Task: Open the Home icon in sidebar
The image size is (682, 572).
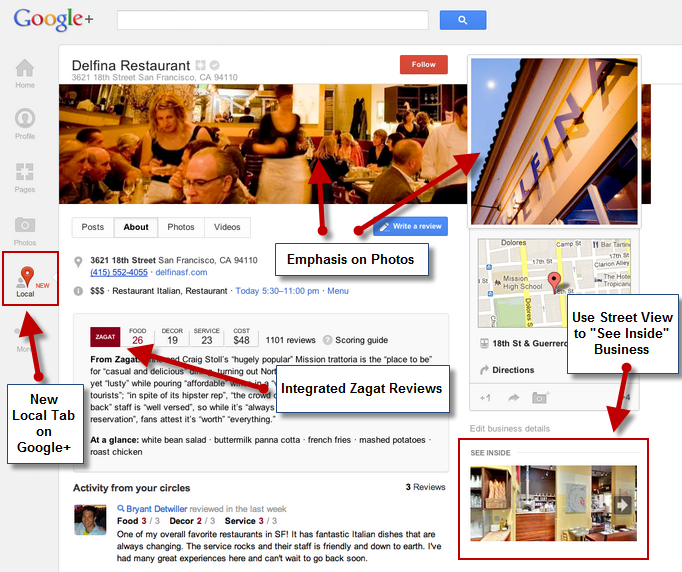Action: [x=25, y=68]
